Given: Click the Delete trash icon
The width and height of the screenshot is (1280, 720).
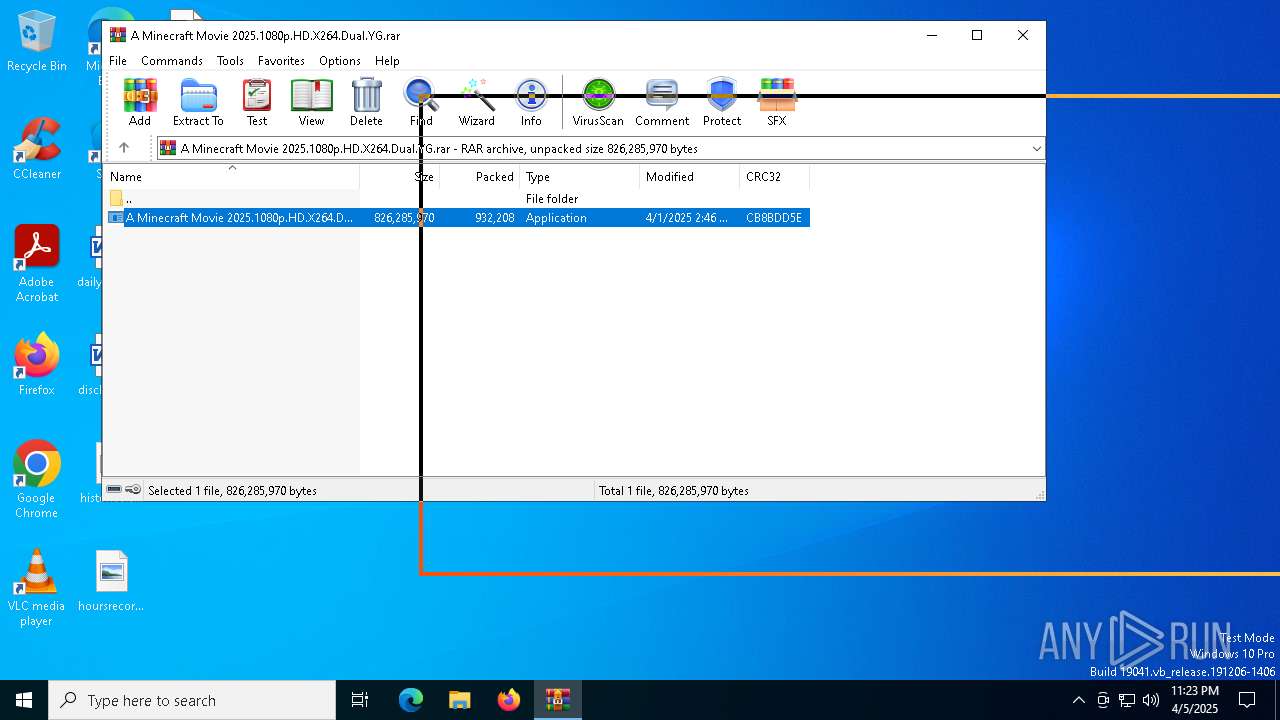Looking at the screenshot, I should click(366, 102).
